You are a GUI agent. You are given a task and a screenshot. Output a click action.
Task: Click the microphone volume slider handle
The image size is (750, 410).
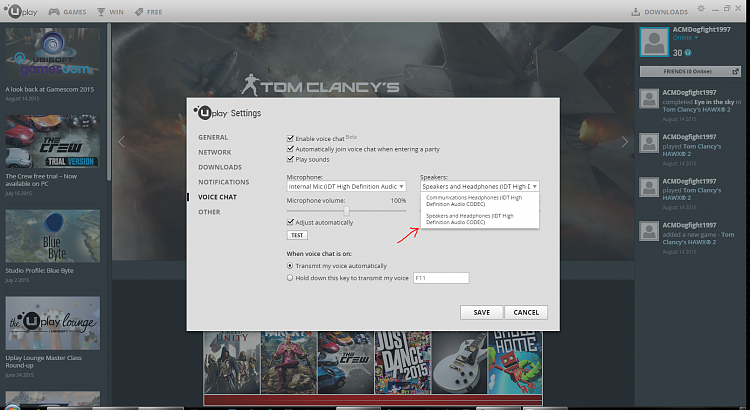pyautogui.click(x=346, y=211)
